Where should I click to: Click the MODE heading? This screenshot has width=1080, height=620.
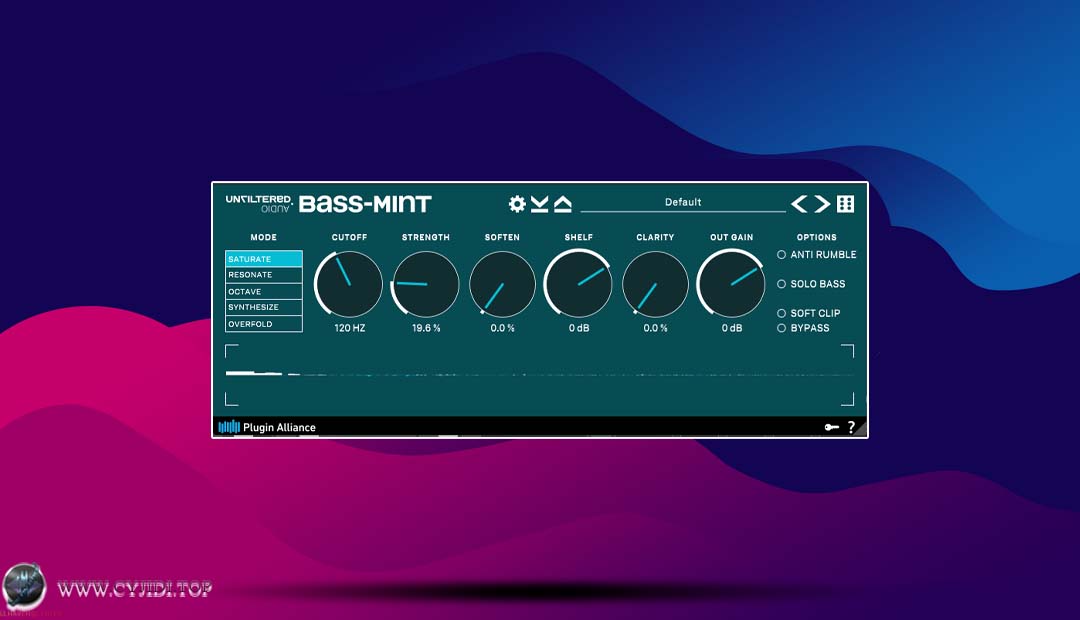pyautogui.click(x=264, y=237)
